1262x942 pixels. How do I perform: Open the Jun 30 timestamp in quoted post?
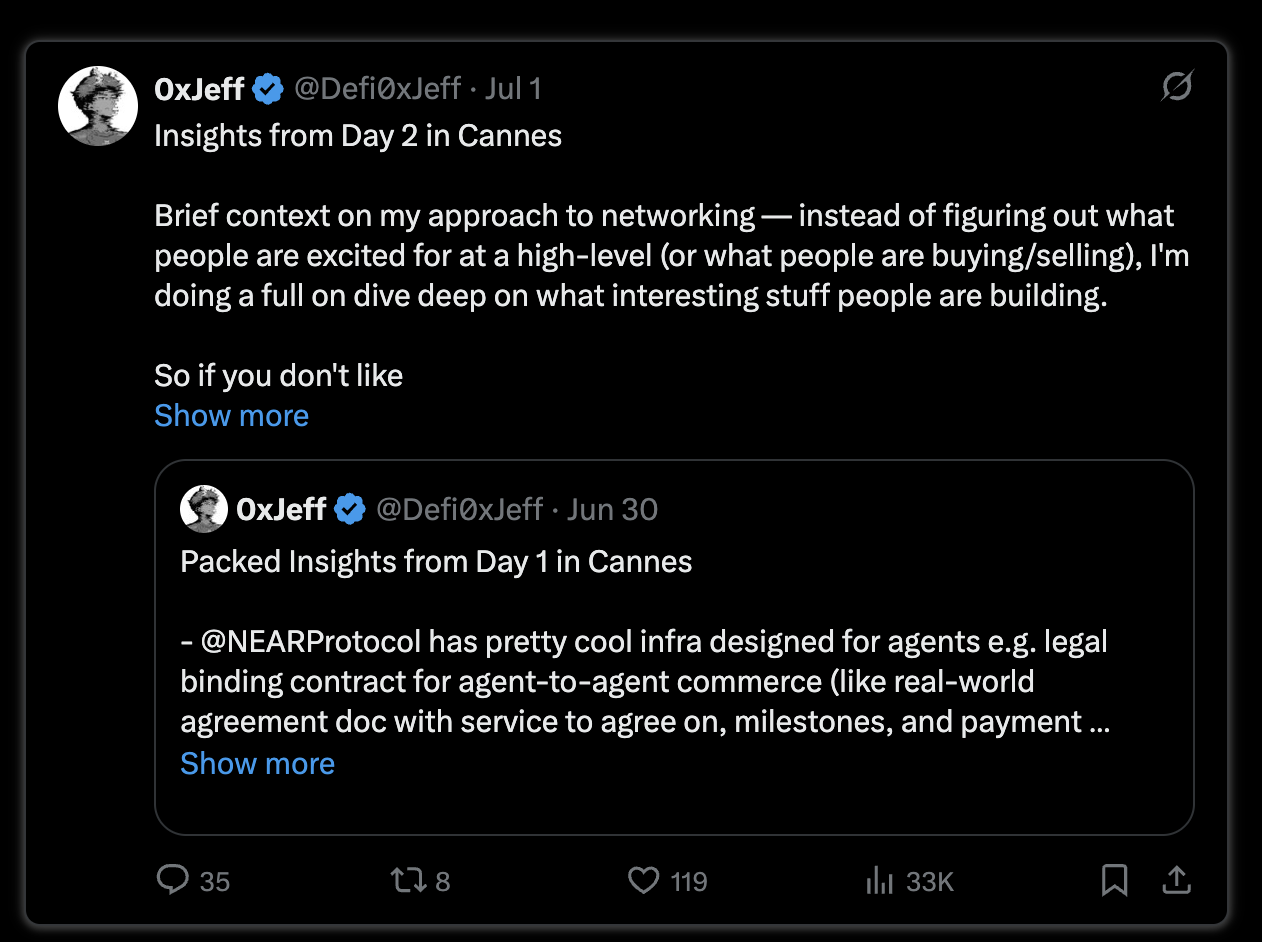pyautogui.click(x=612, y=510)
